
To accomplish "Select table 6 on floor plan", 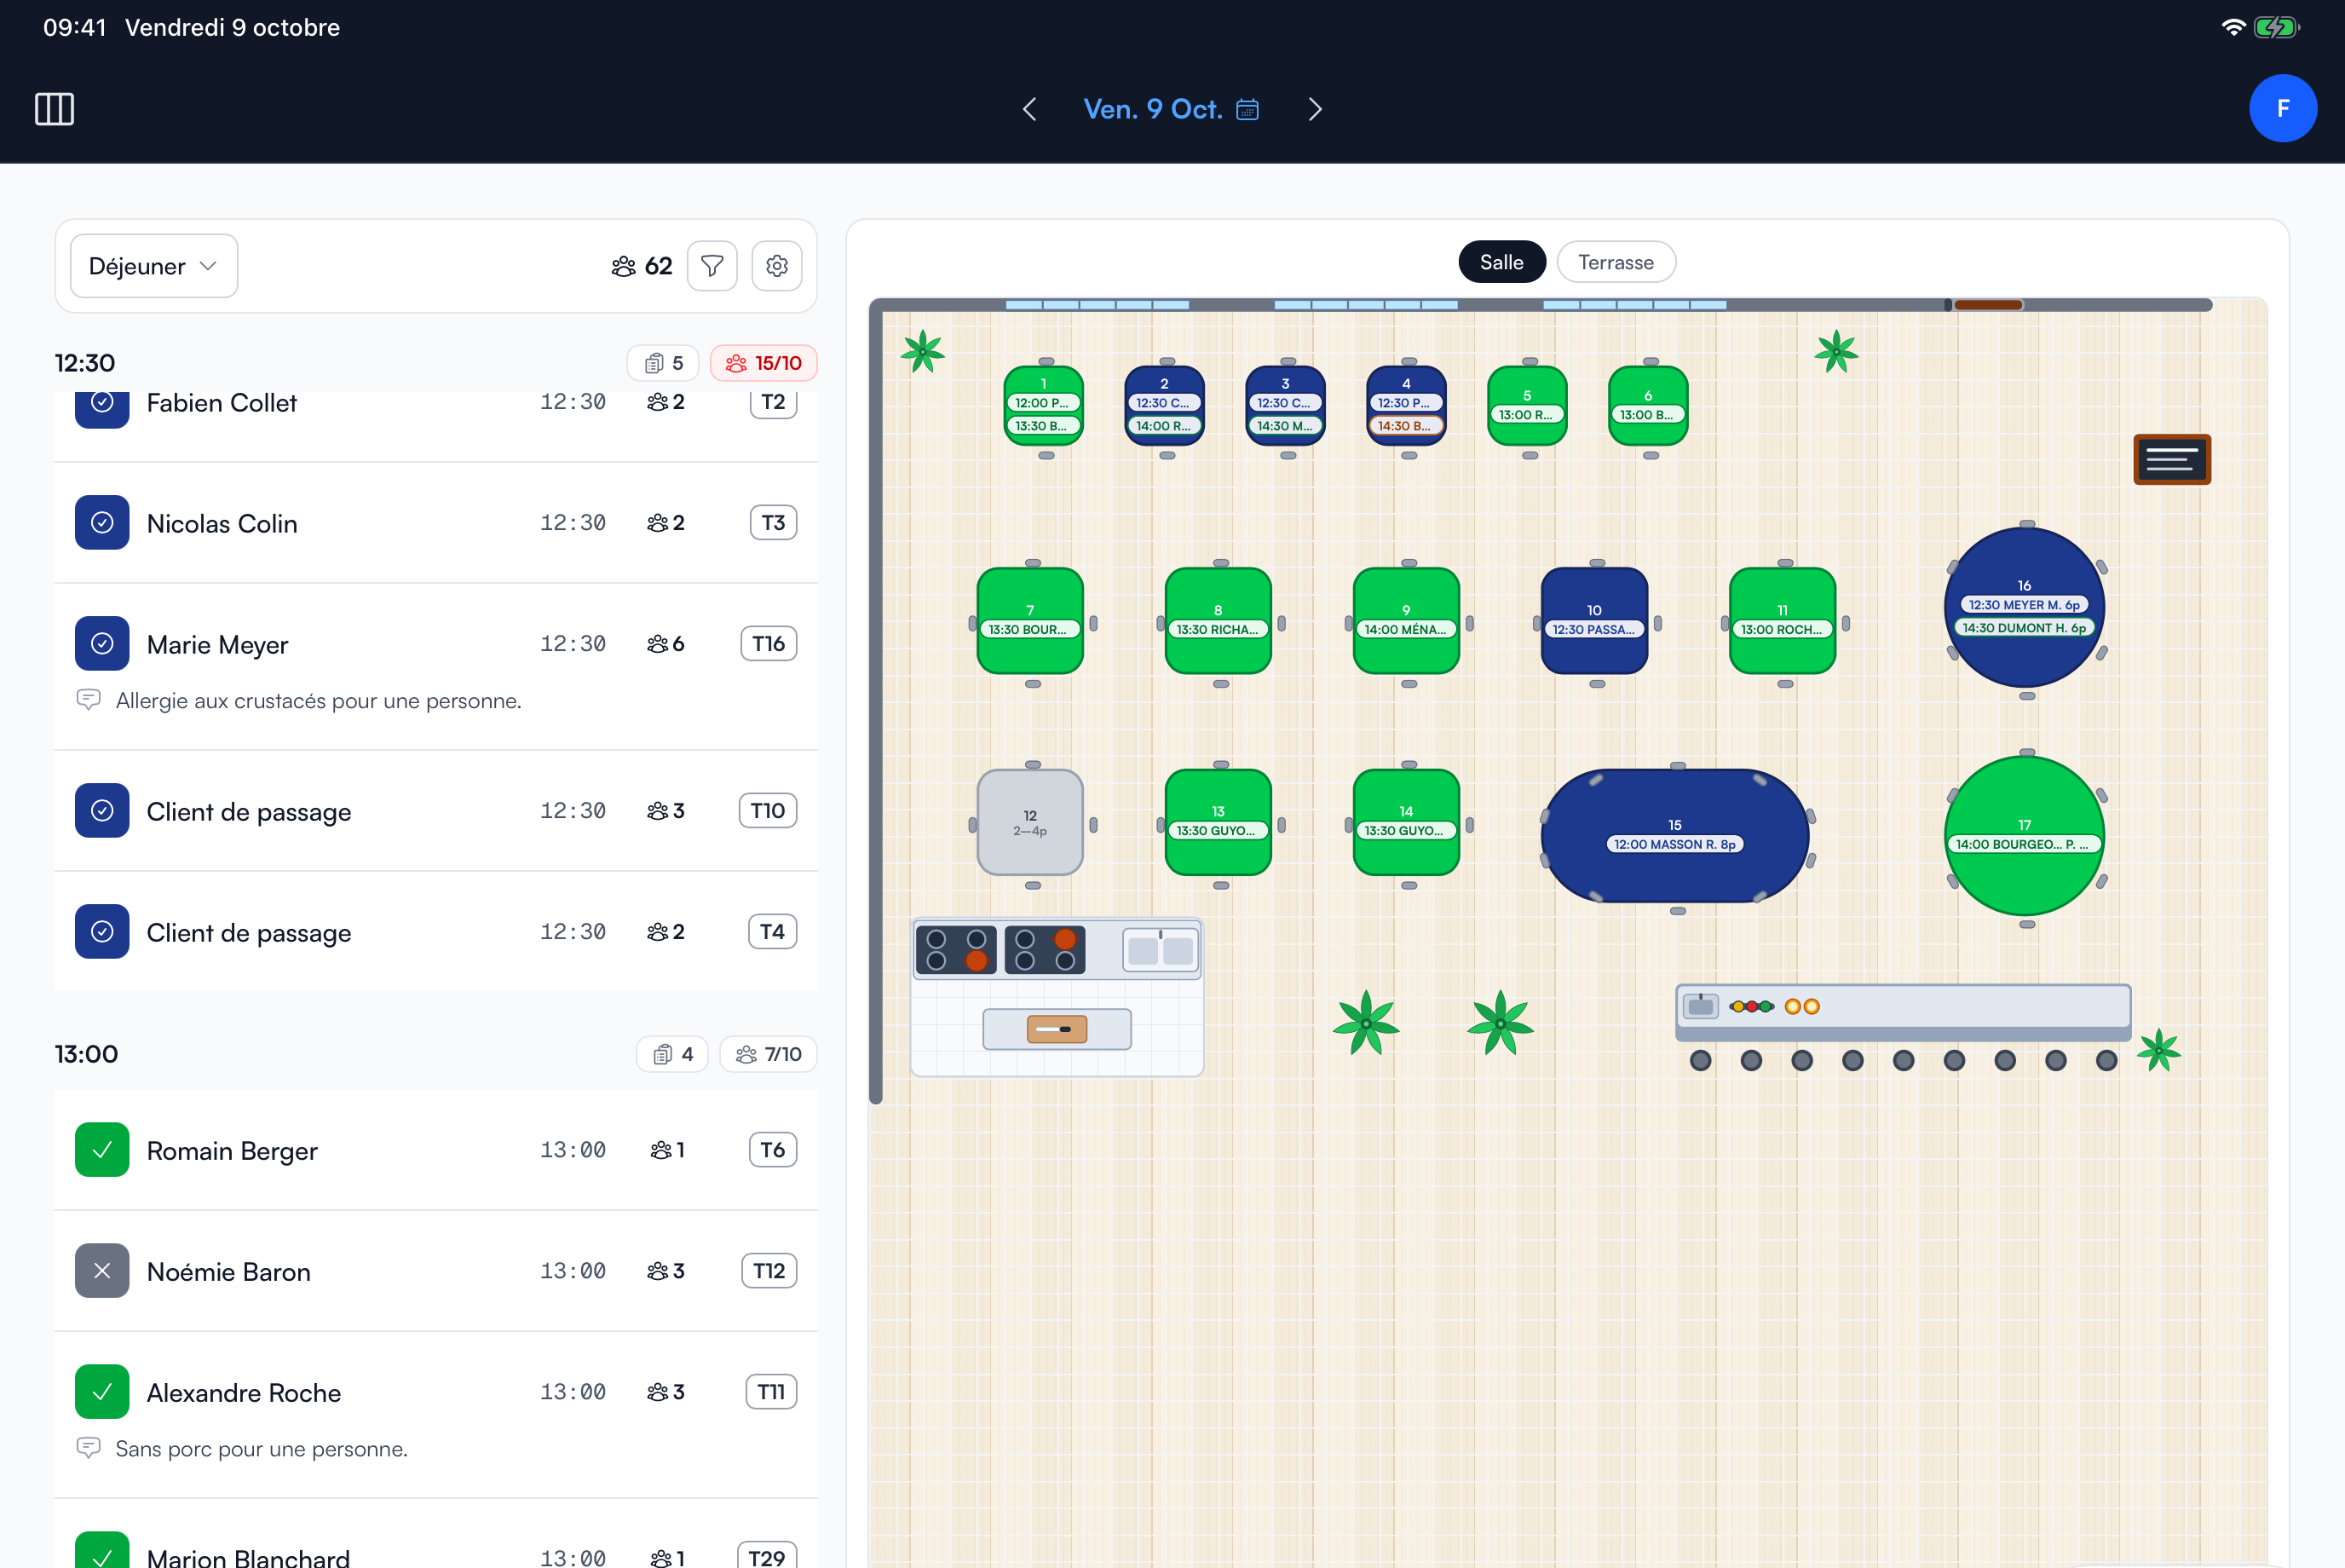I will coord(1648,406).
